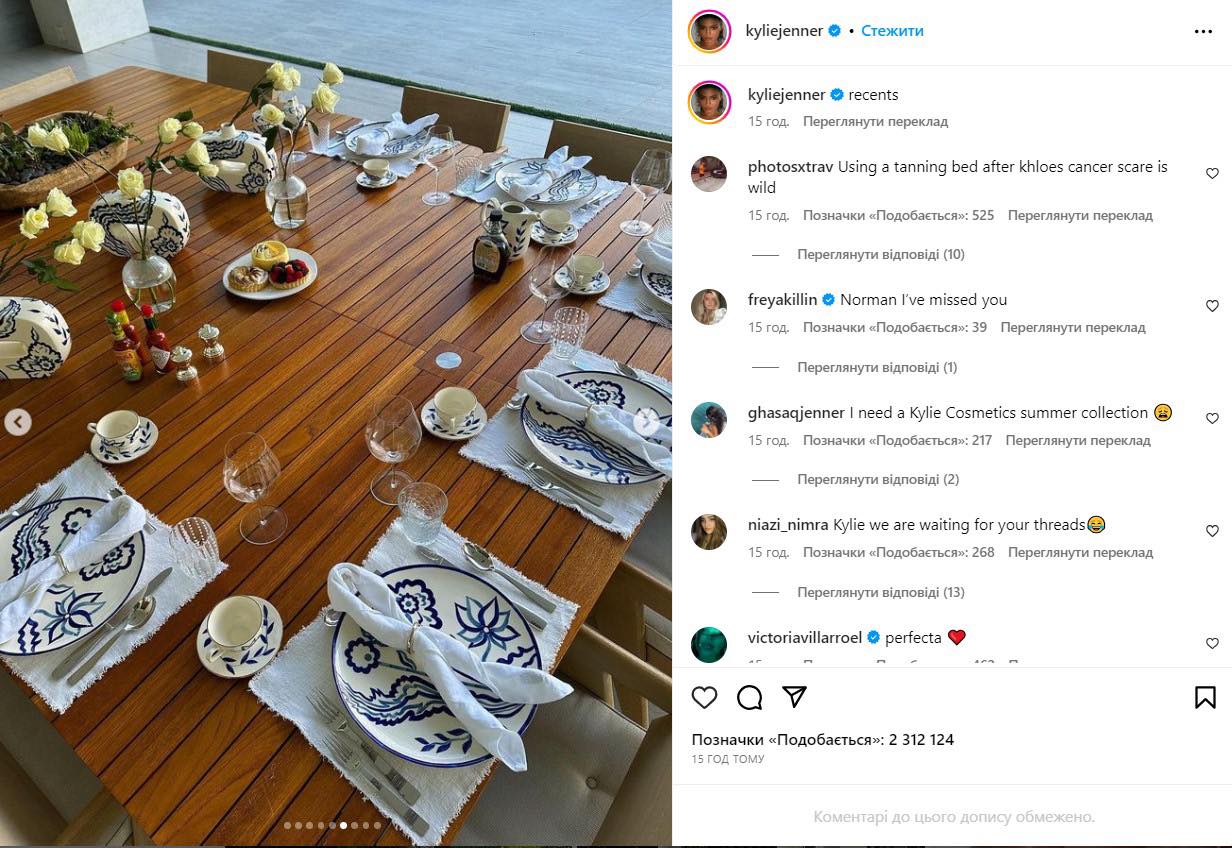Save post with bookmark icon
Viewport: 1232px width, 848px height.
point(1205,697)
